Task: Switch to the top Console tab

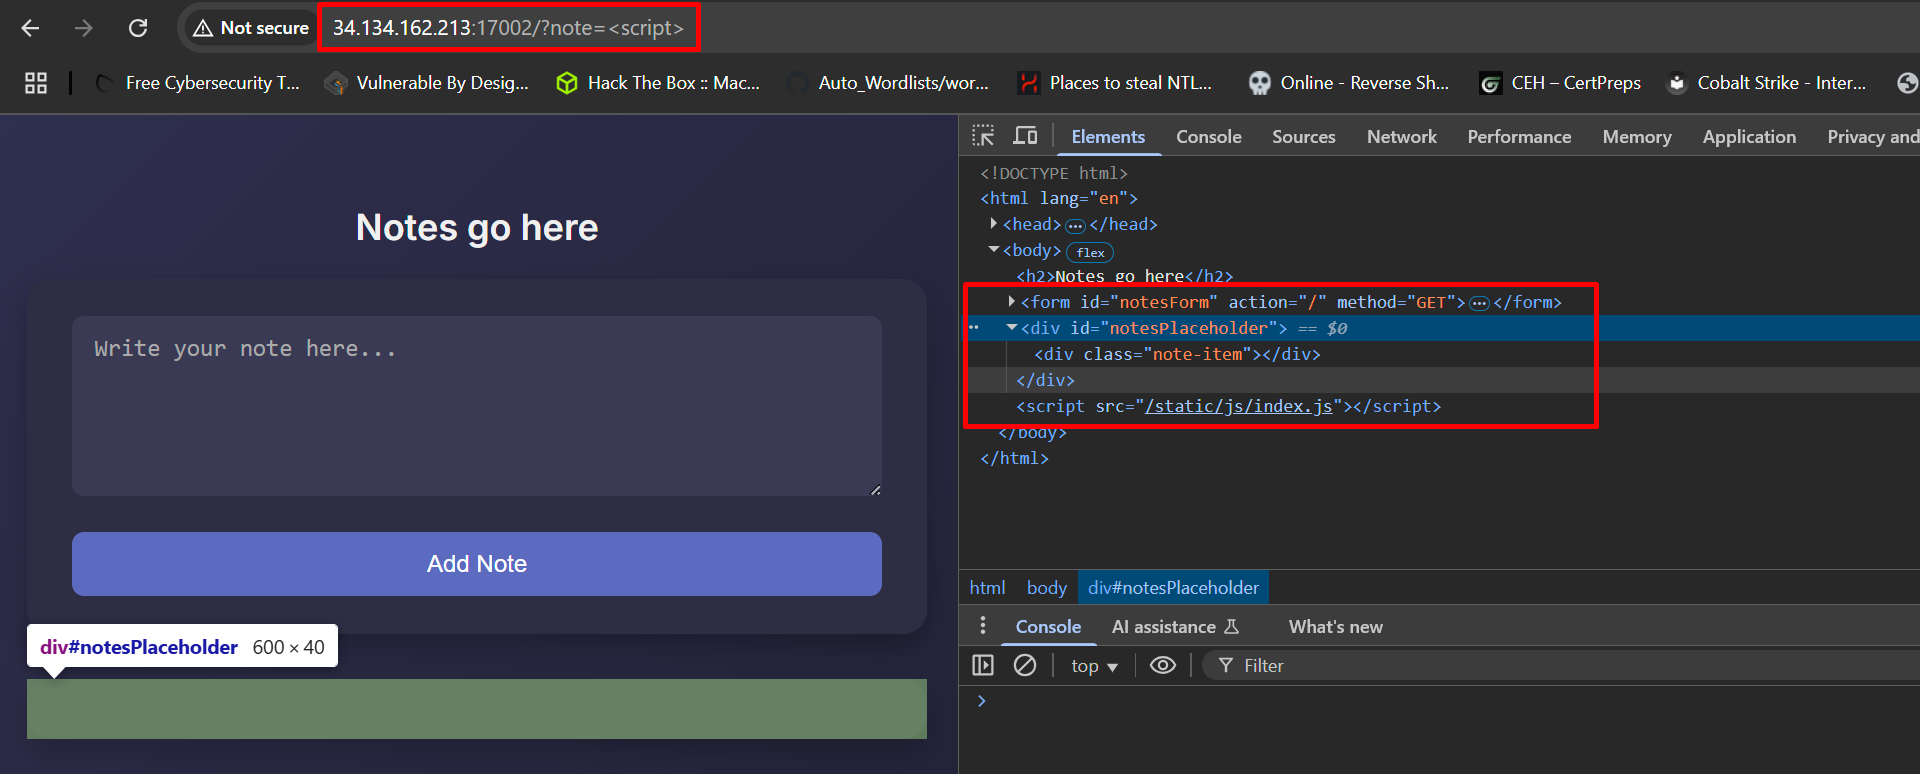Action: click(x=1209, y=137)
